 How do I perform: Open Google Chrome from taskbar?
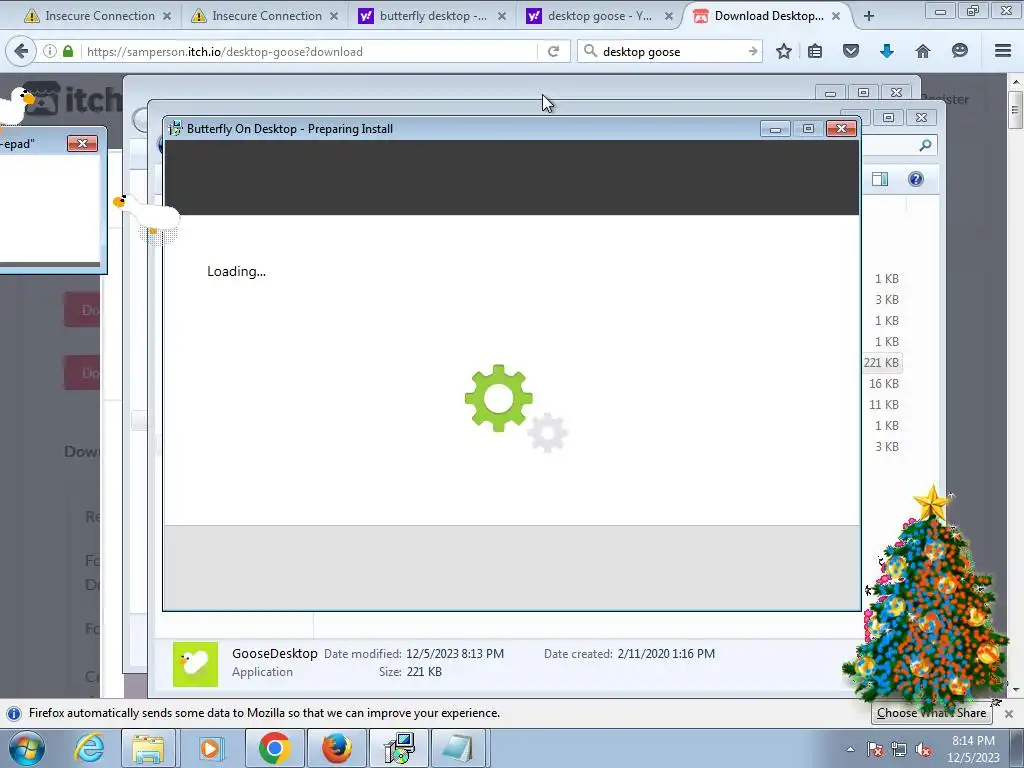click(274, 748)
